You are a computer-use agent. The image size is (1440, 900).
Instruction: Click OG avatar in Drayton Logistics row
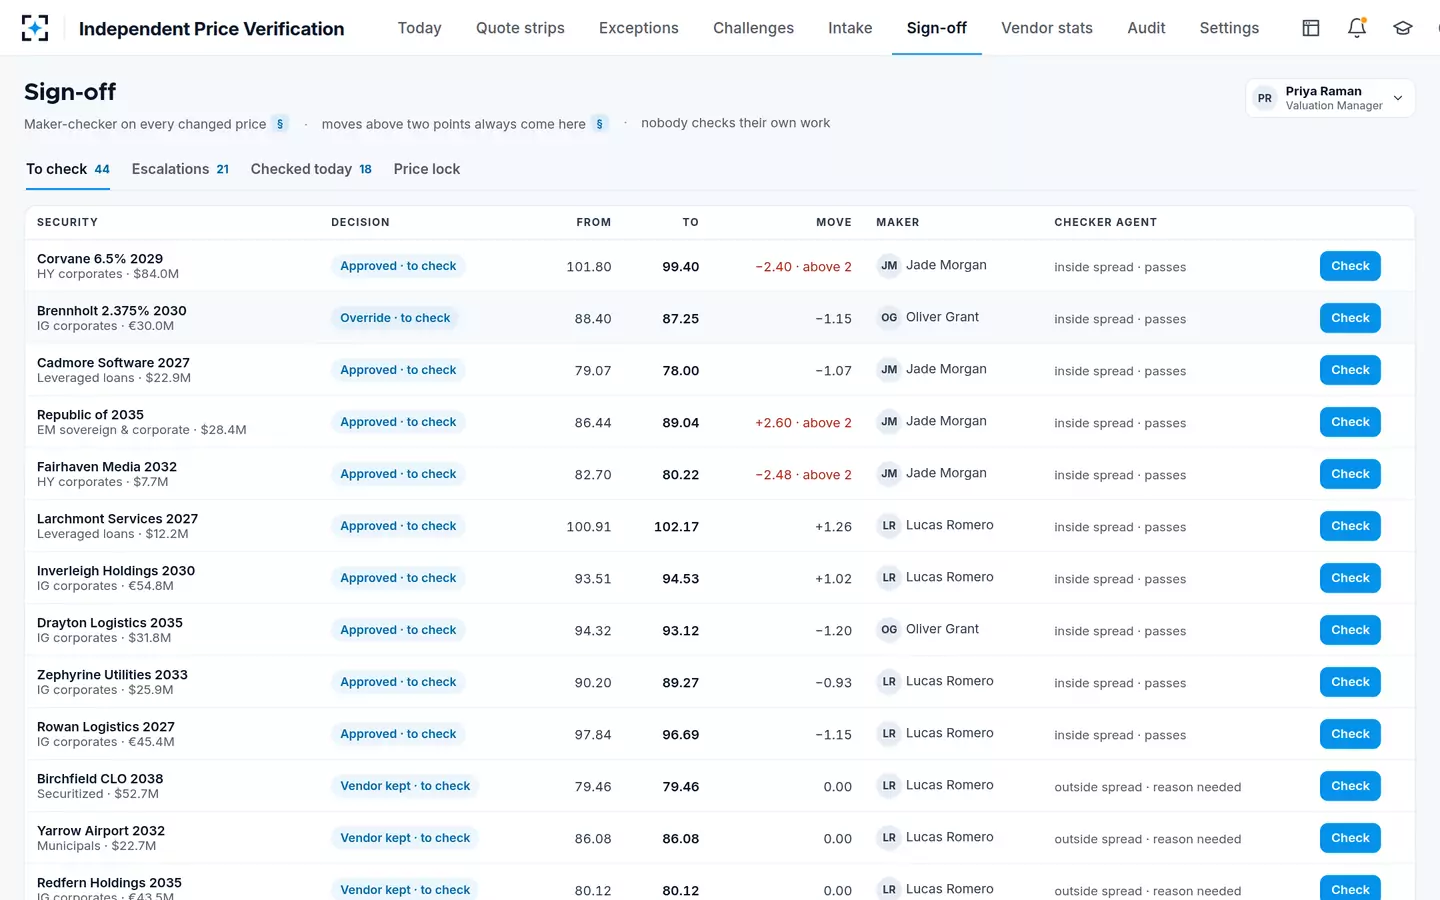click(x=889, y=630)
